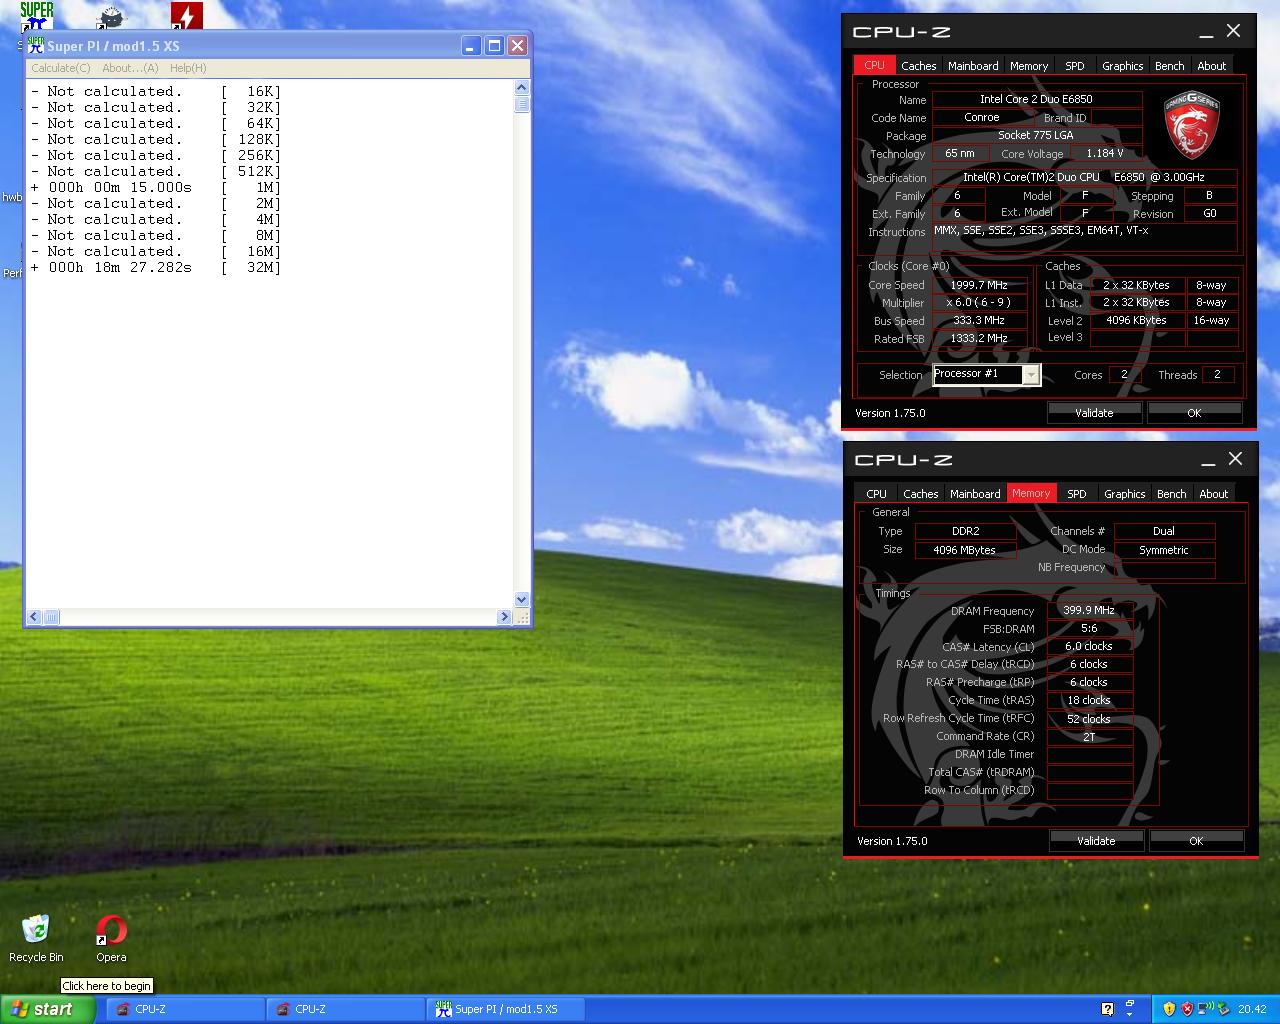Maximize the Super PI window
1280x1024 pixels.
tap(494, 46)
